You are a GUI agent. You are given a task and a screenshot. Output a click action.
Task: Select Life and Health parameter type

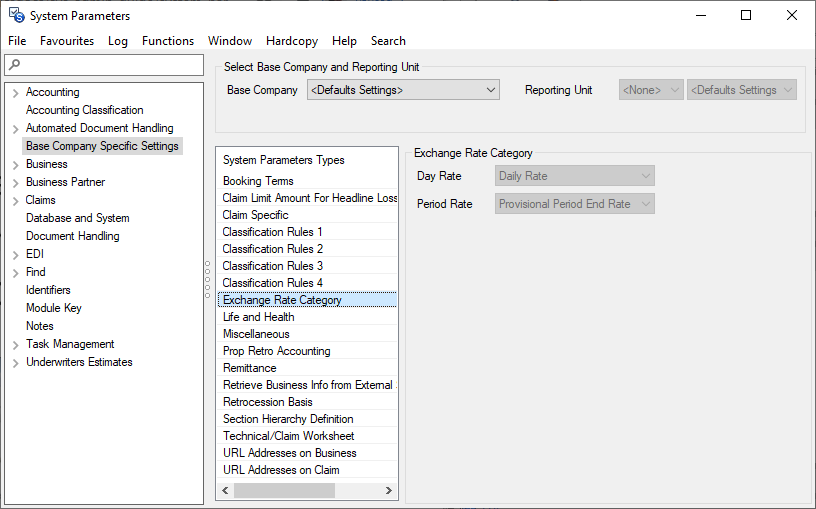click(258, 317)
